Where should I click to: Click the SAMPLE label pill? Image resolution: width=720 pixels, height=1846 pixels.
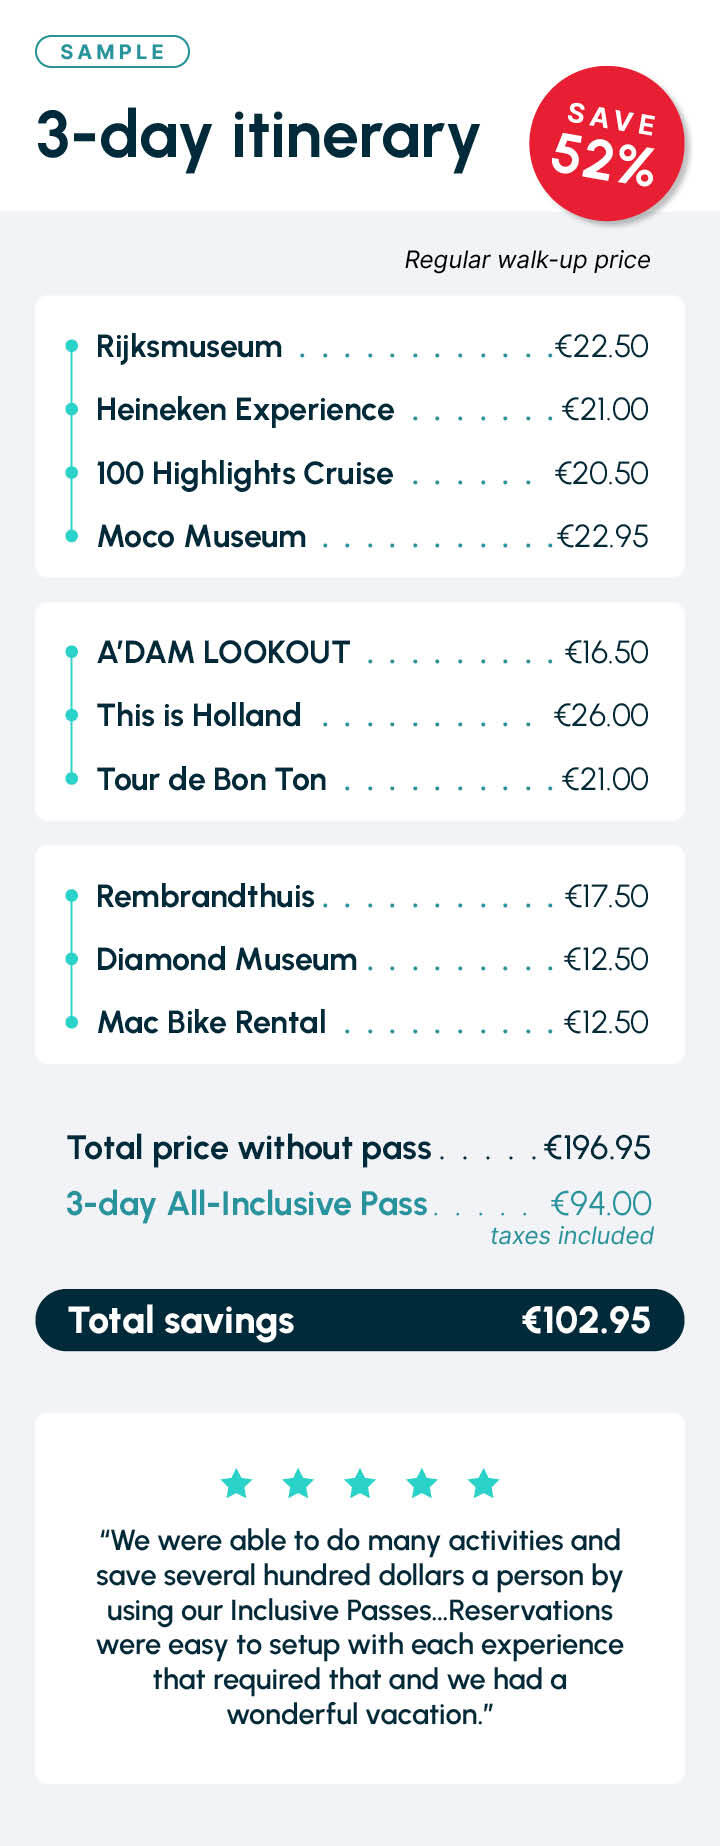tap(112, 52)
